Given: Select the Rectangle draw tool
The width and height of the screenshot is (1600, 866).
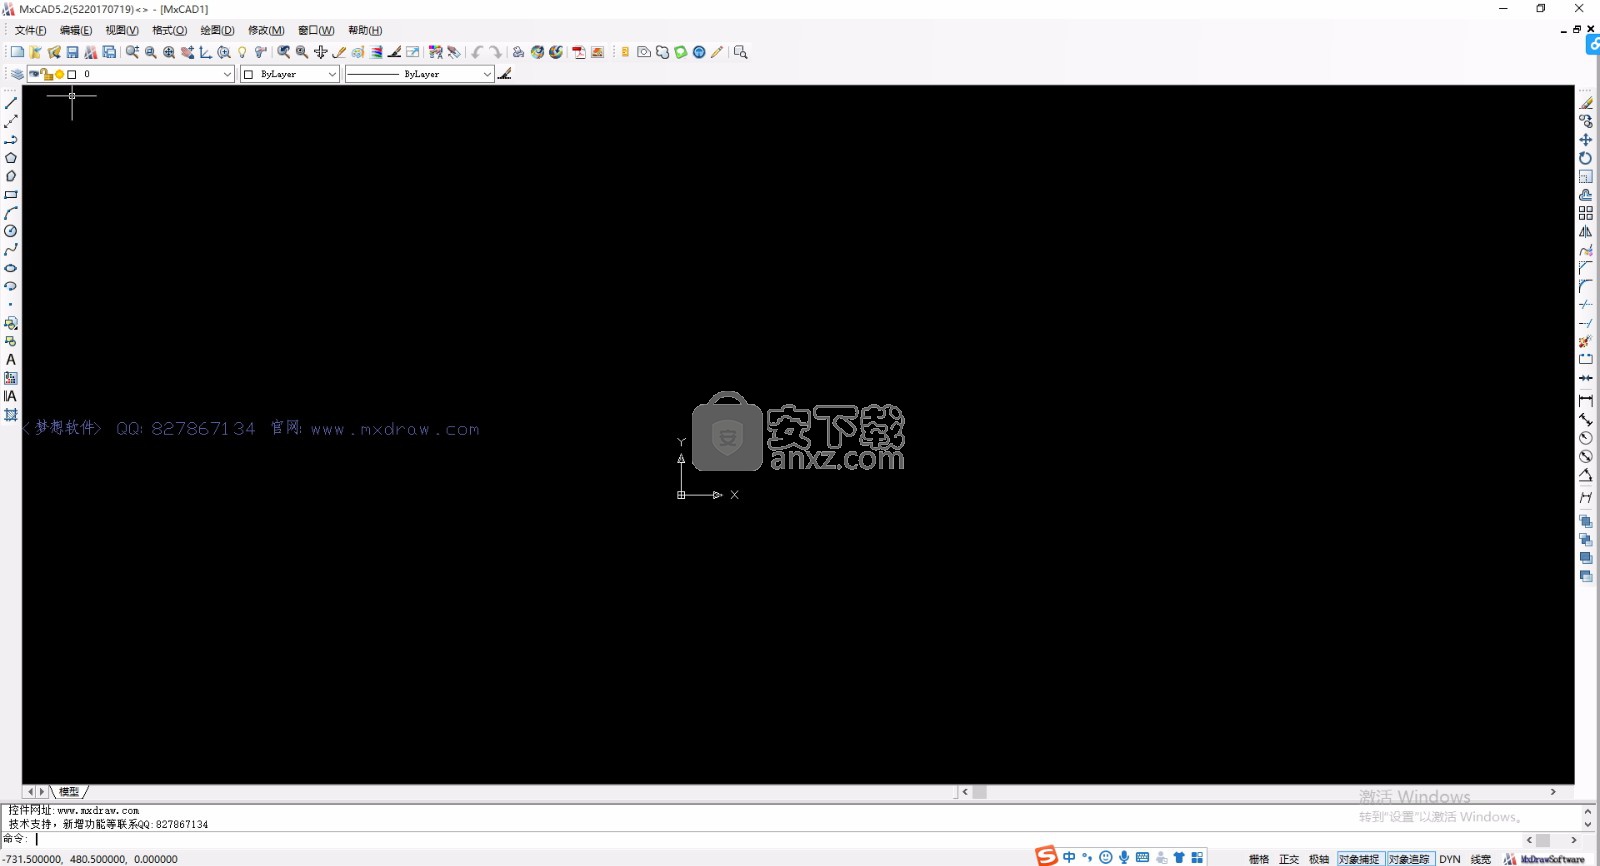Looking at the screenshot, I should coord(11,195).
